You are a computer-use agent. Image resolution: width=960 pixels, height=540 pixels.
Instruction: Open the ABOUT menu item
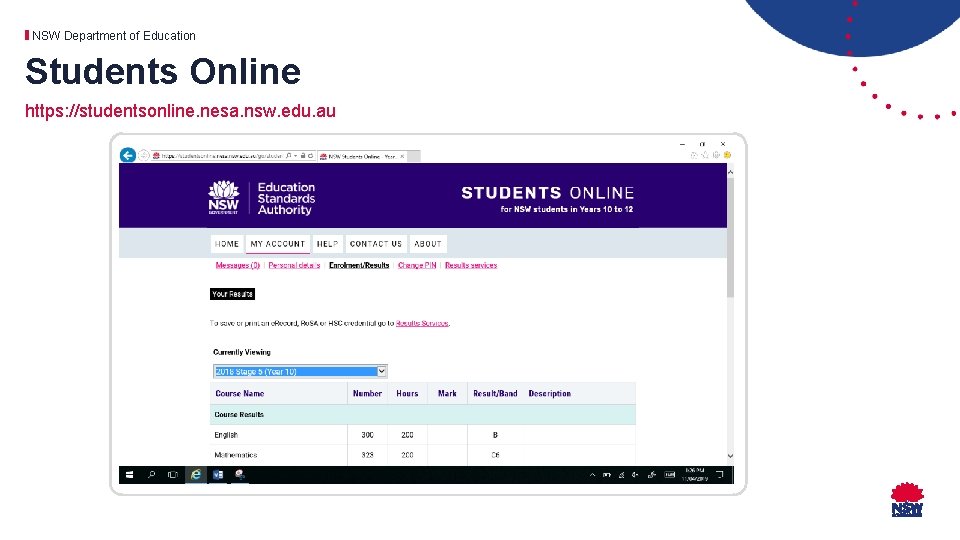click(428, 244)
